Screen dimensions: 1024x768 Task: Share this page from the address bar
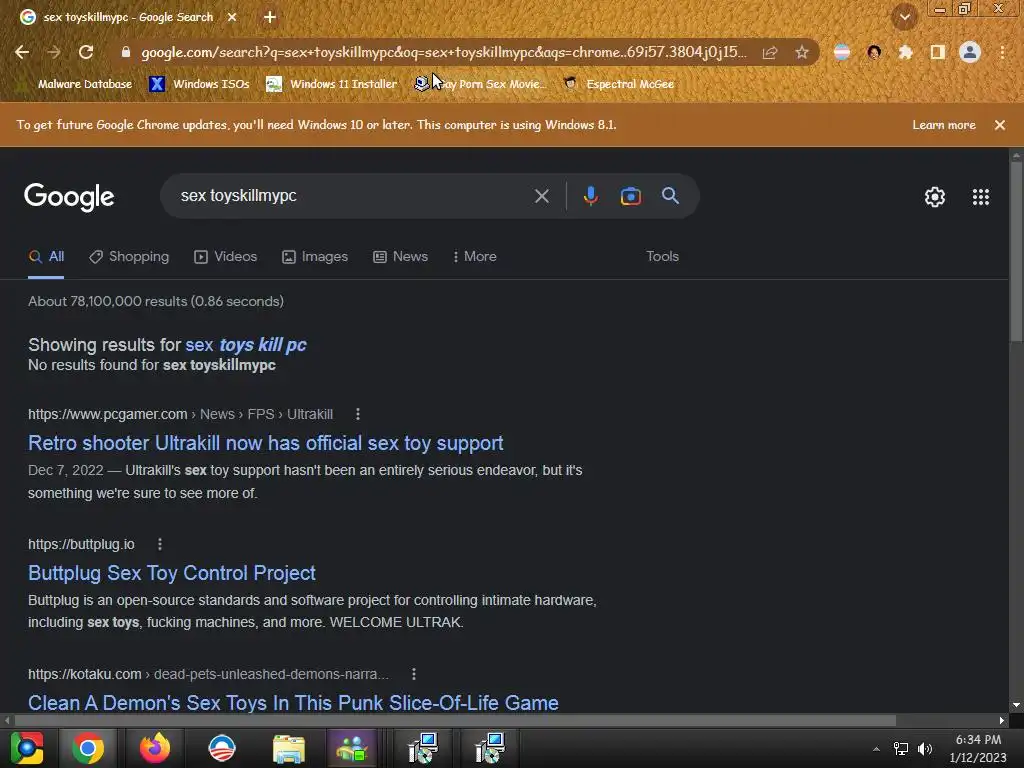770,52
